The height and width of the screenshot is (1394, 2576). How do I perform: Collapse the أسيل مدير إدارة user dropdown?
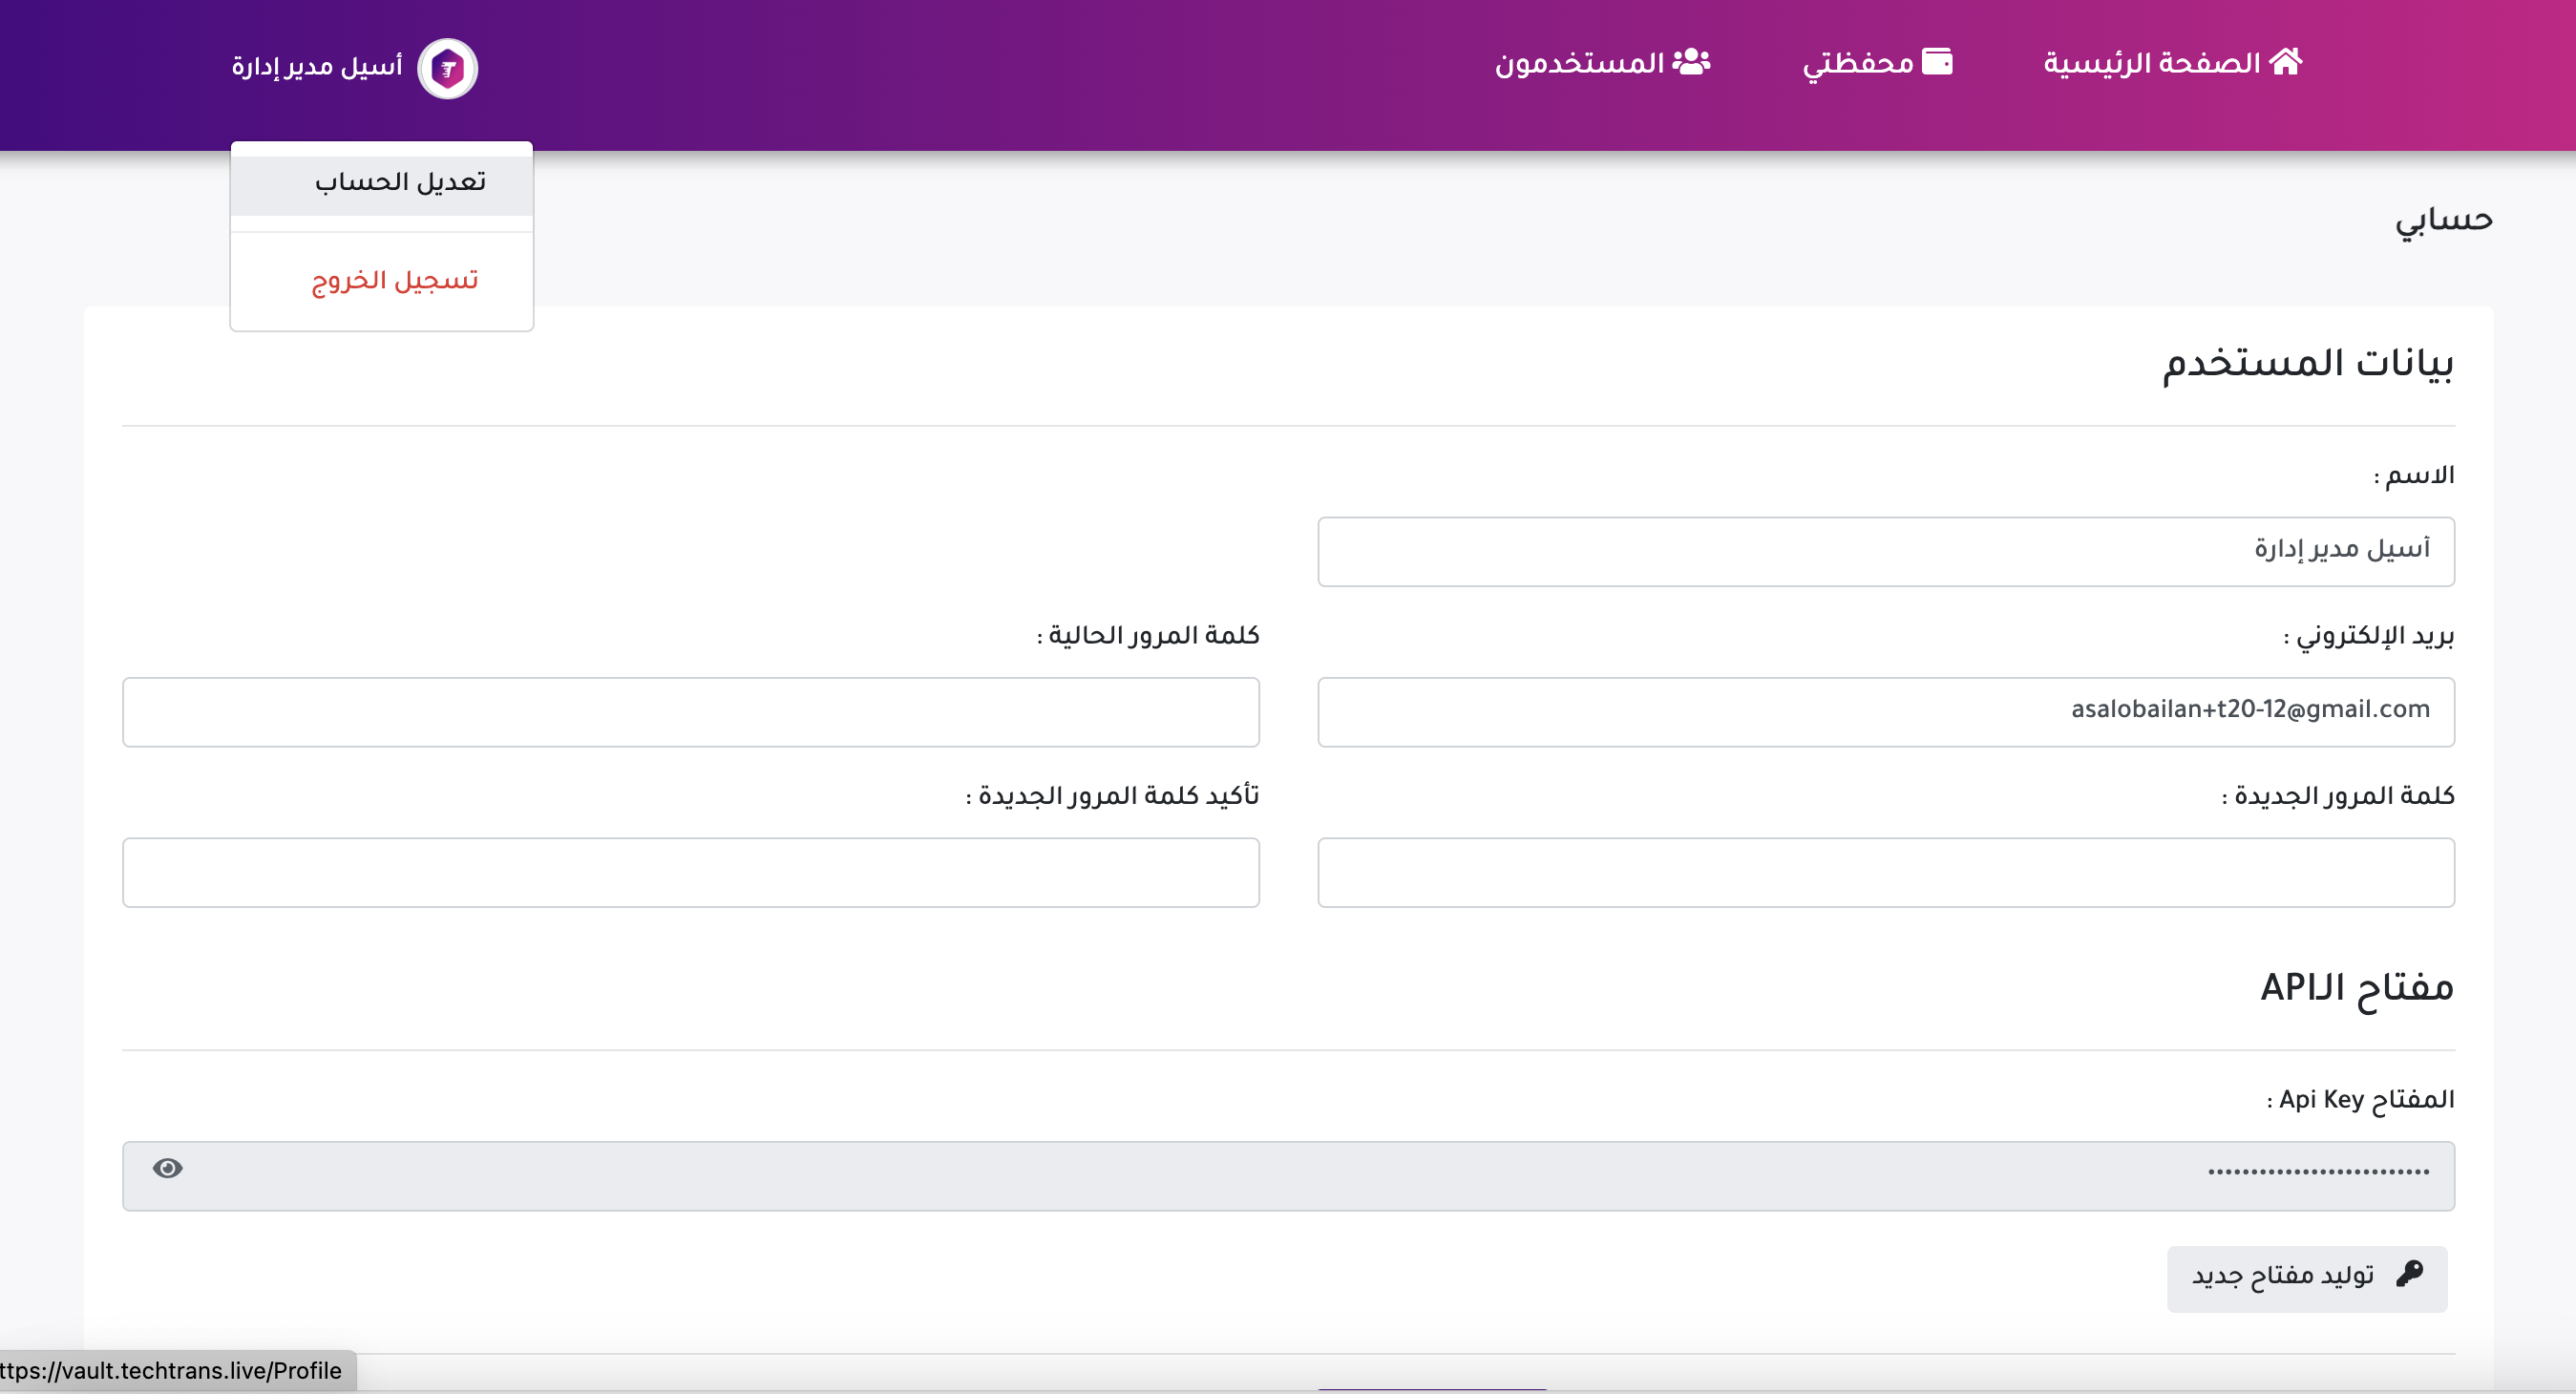point(317,67)
